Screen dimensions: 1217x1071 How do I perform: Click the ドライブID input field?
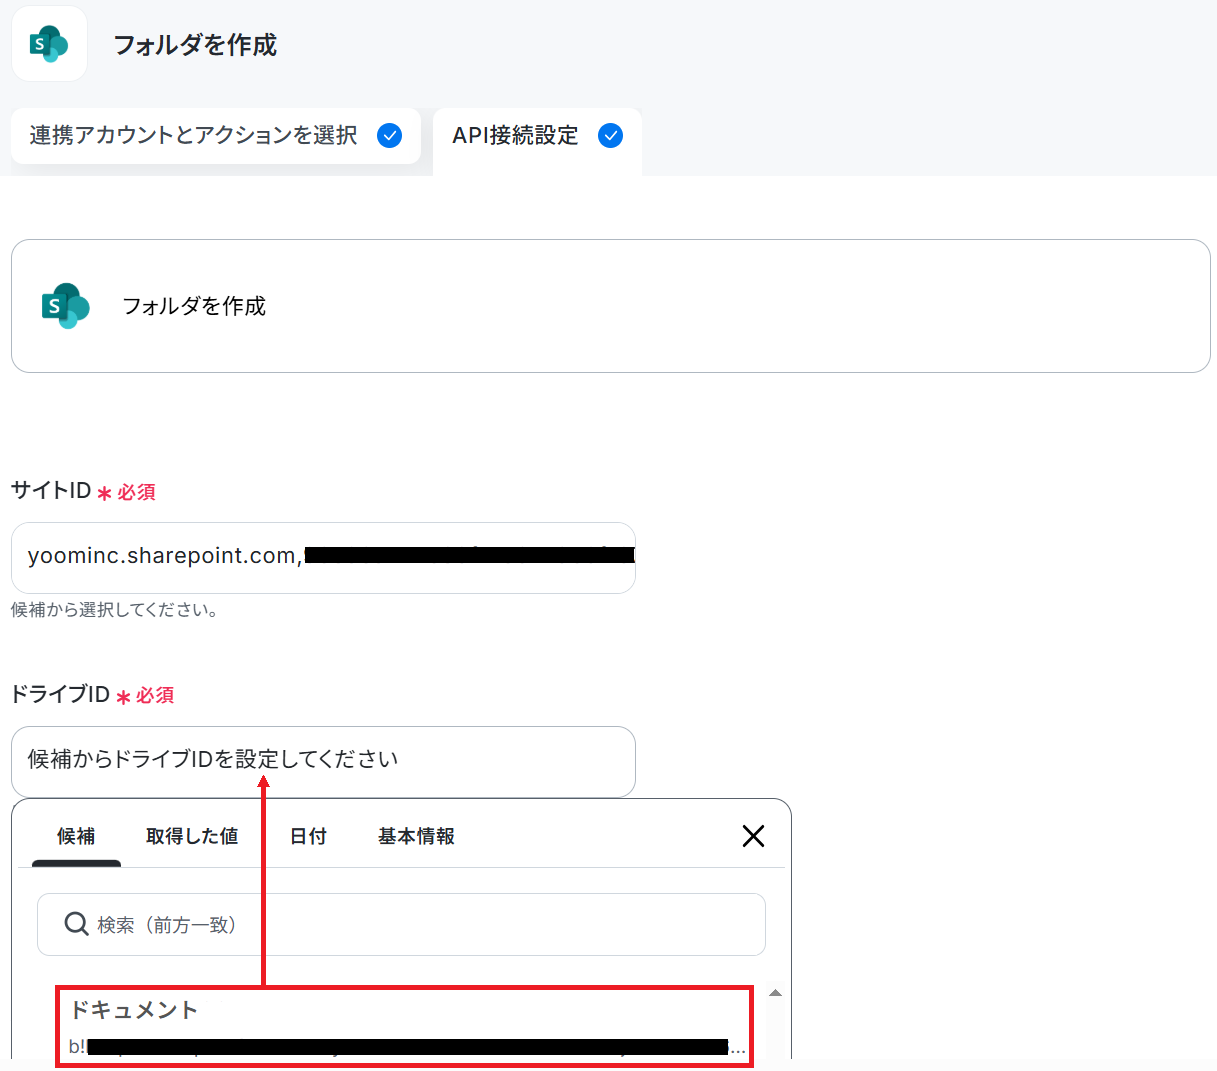(323, 761)
